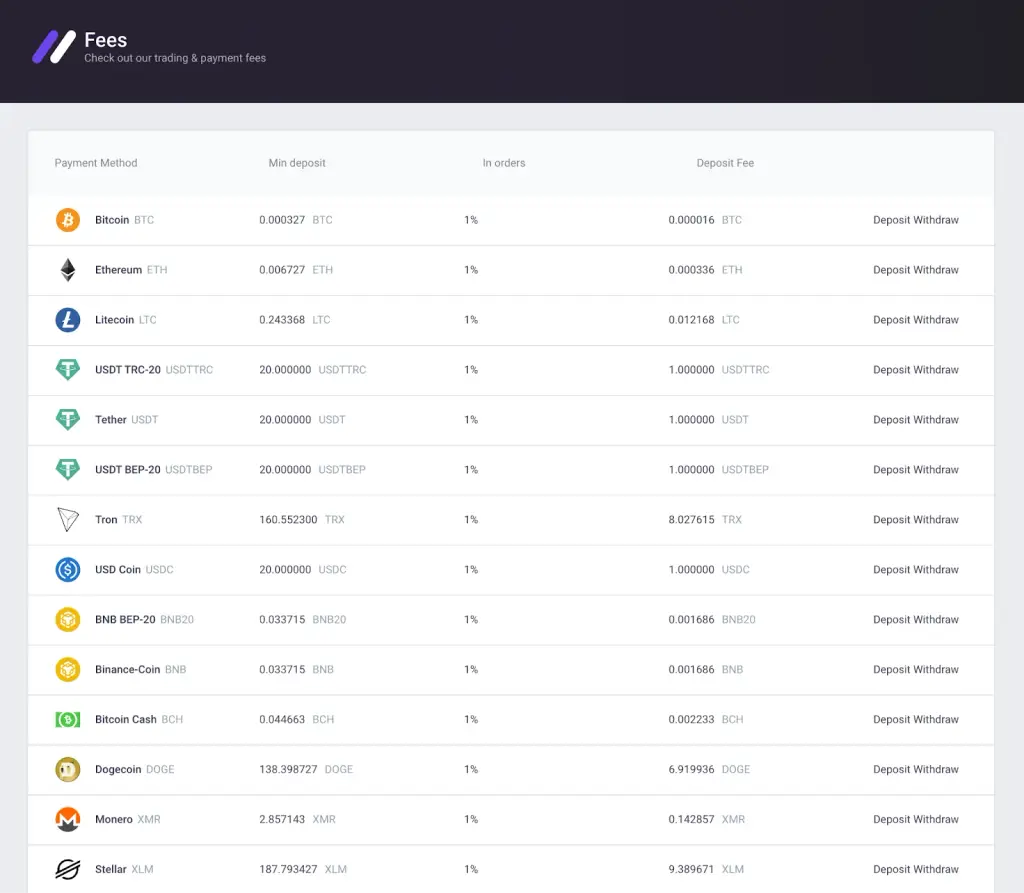Click deposit fee 0.002233 BCH
This screenshot has width=1024, height=893.
coord(706,719)
